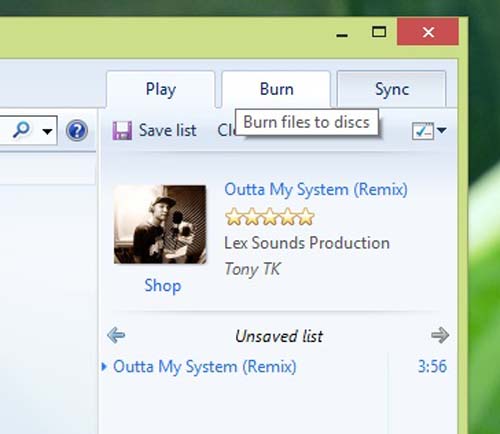Minimize the media player window
The image size is (500, 434).
tap(342, 35)
